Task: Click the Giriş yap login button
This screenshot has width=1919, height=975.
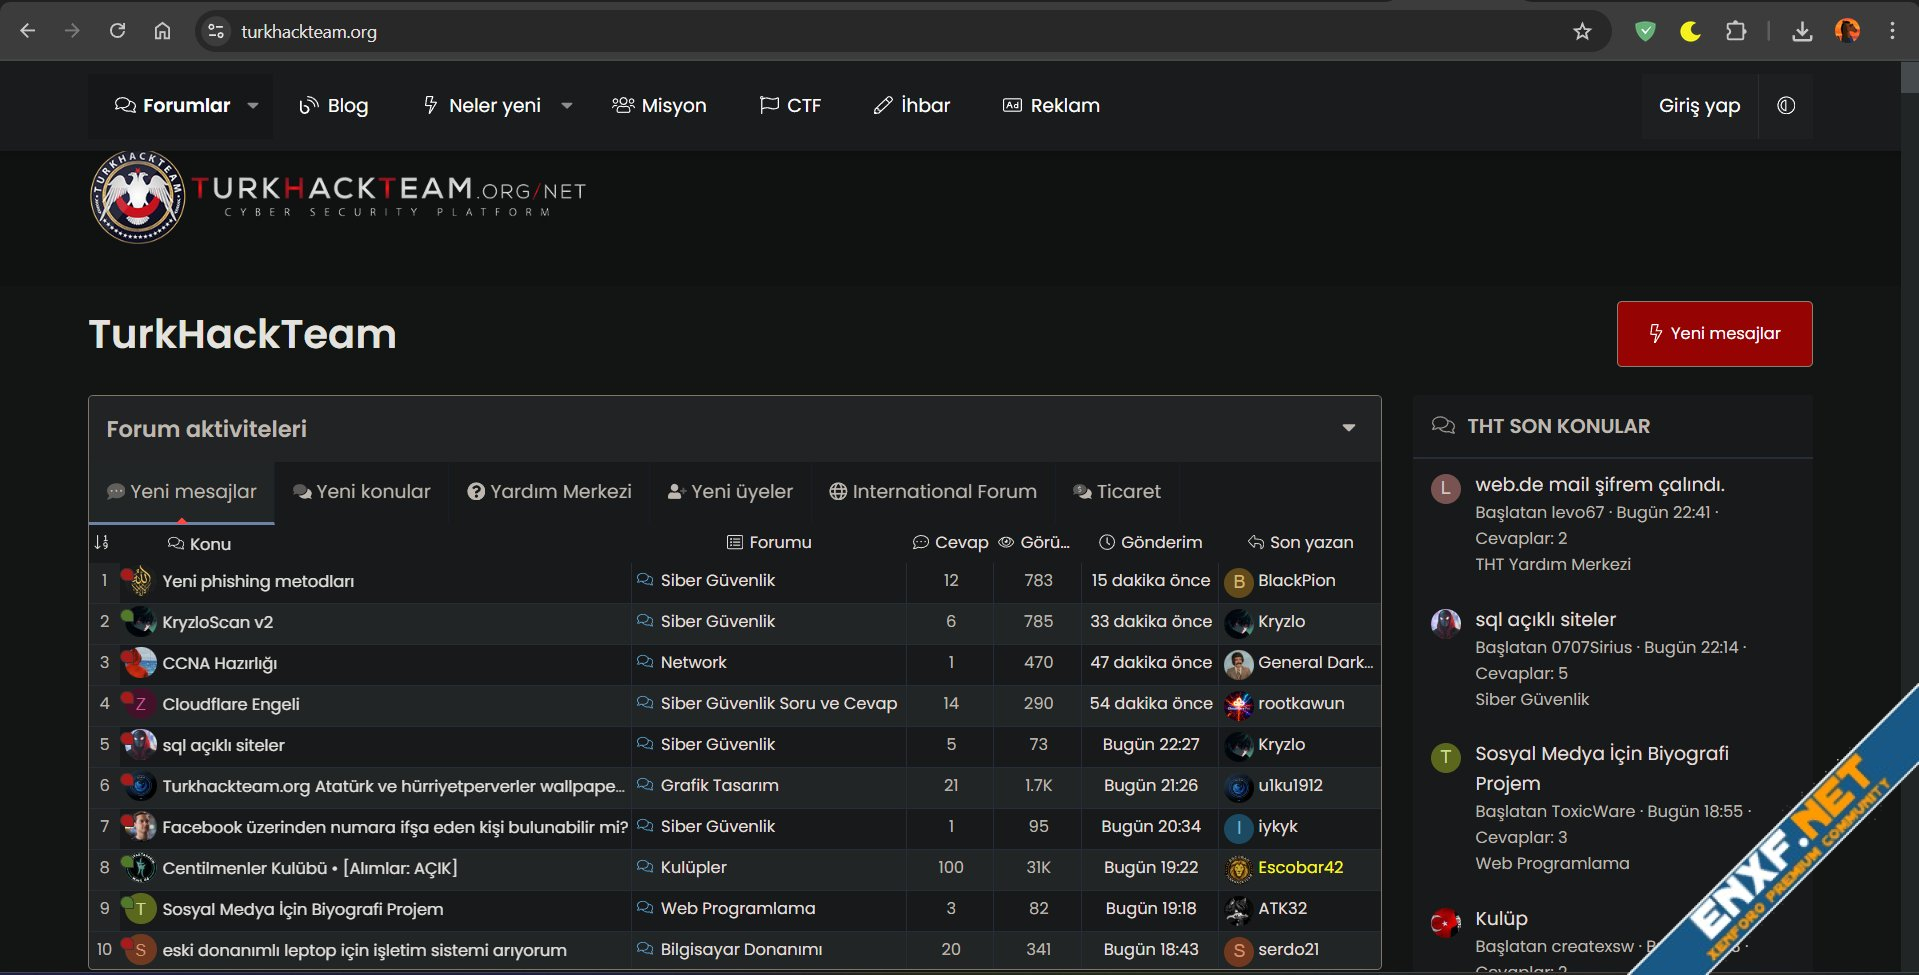Action: 1700,105
